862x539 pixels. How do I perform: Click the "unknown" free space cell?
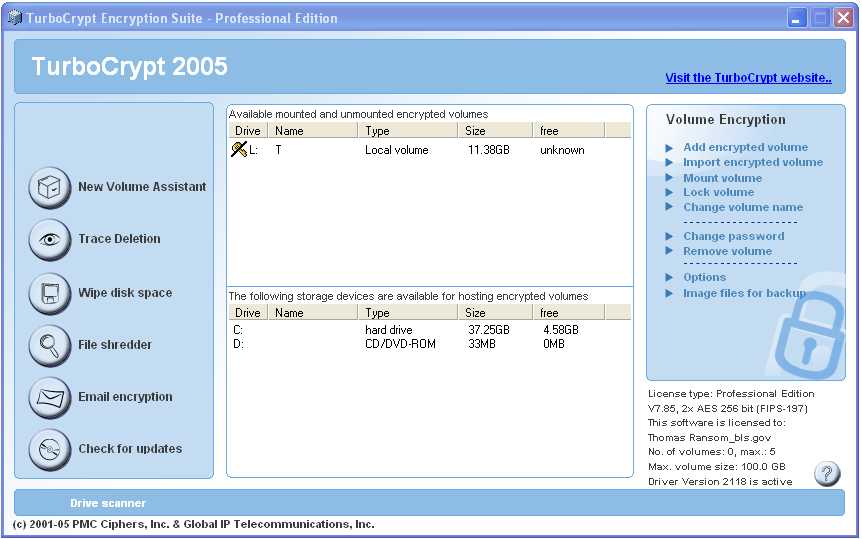(562, 150)
